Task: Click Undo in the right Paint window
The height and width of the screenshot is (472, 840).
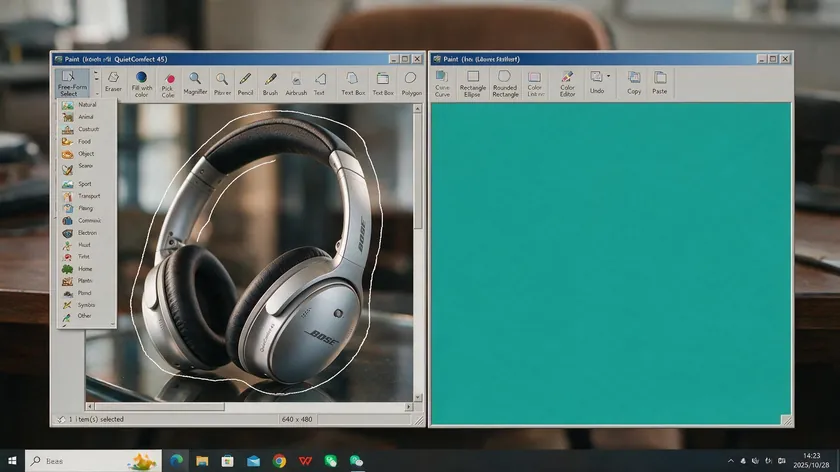Action: pyautogui.click(x=597, y=83)
